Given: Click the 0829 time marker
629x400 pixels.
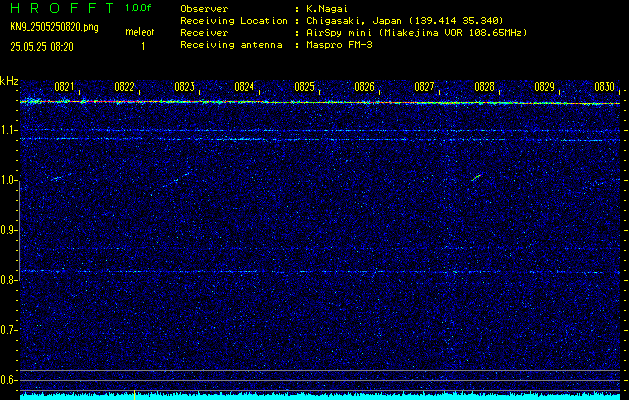Looking at the screenshot, I should pyautogui.click(x=544, y=87).
